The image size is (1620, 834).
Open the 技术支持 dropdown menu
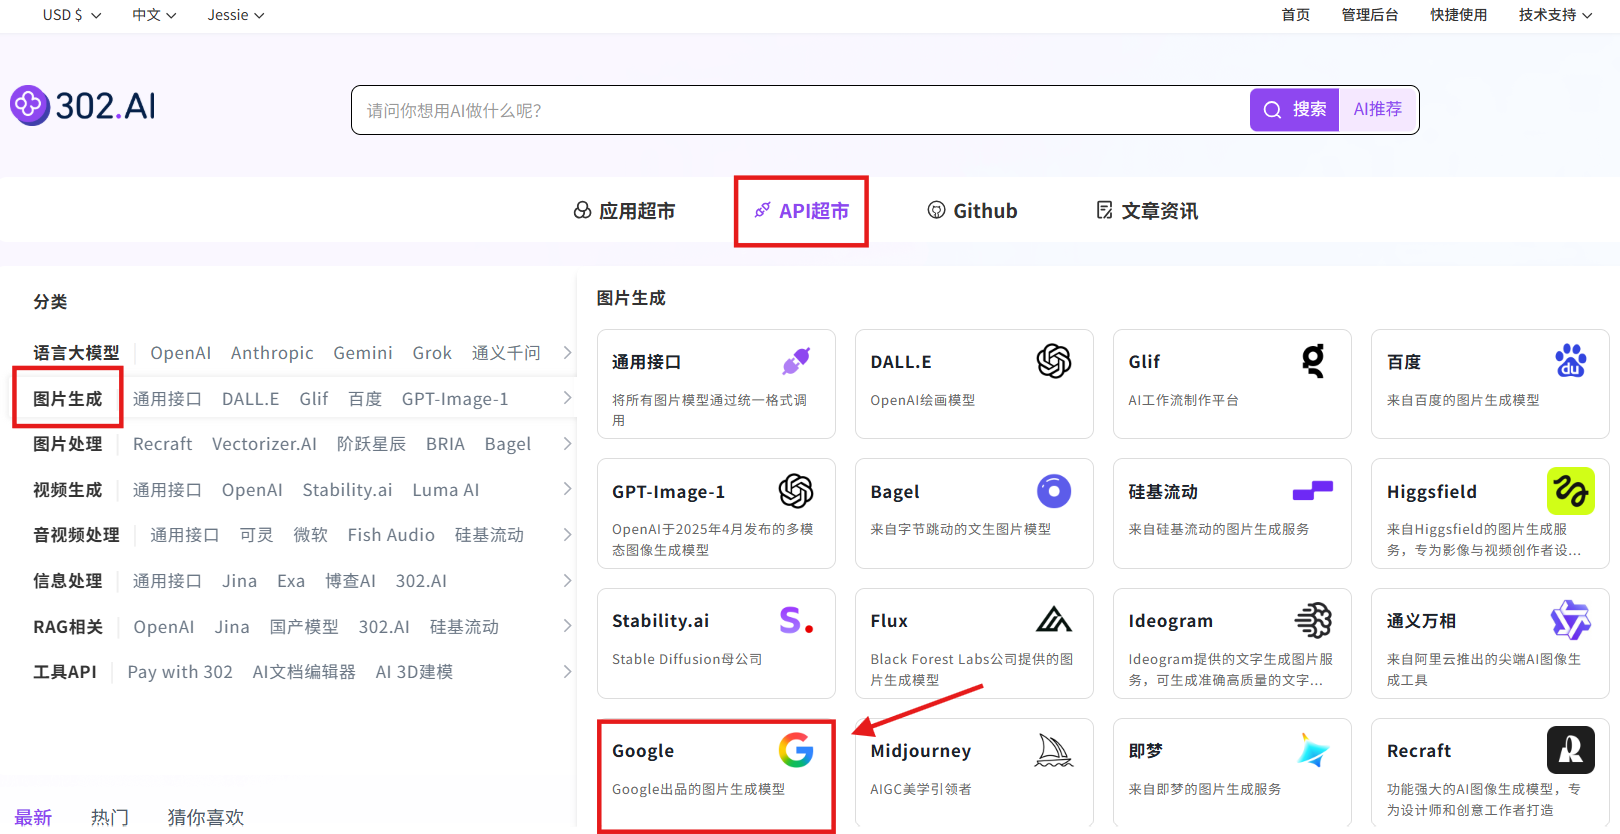click(x=1556, y=15)
